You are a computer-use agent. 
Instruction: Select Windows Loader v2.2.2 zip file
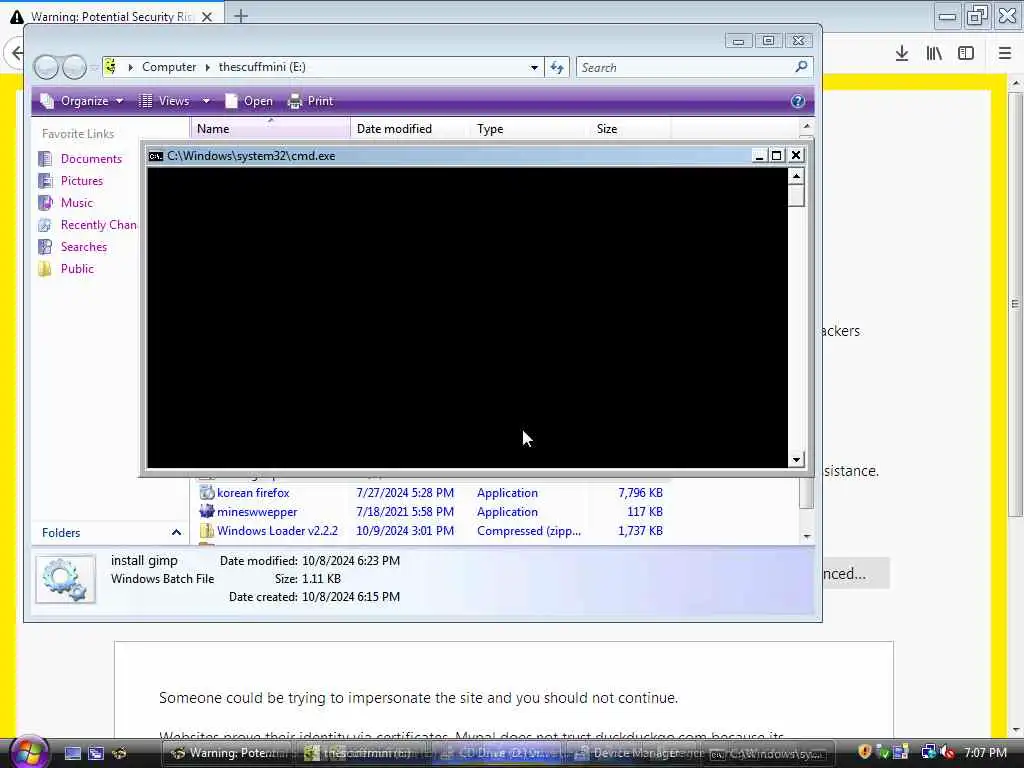277,531
